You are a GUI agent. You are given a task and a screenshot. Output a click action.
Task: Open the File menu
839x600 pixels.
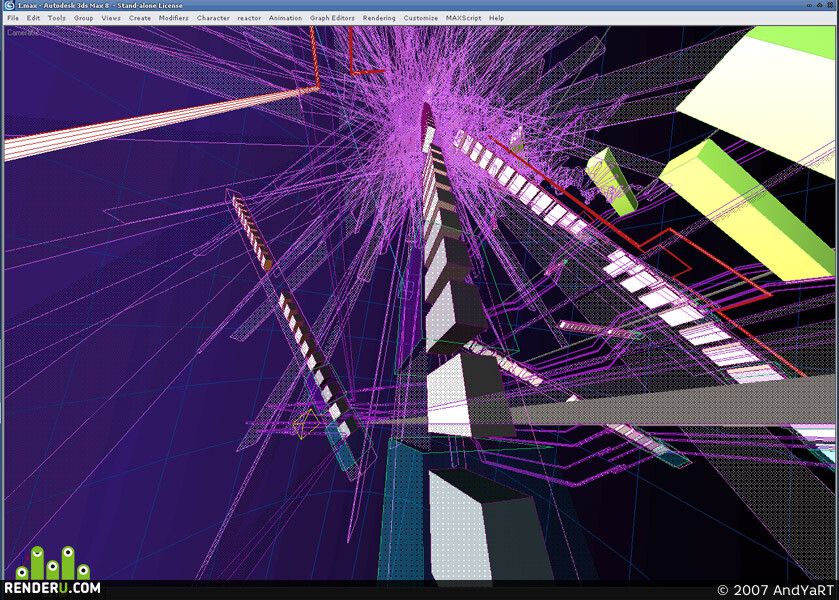pyautogui.click(x=13, y=18)
